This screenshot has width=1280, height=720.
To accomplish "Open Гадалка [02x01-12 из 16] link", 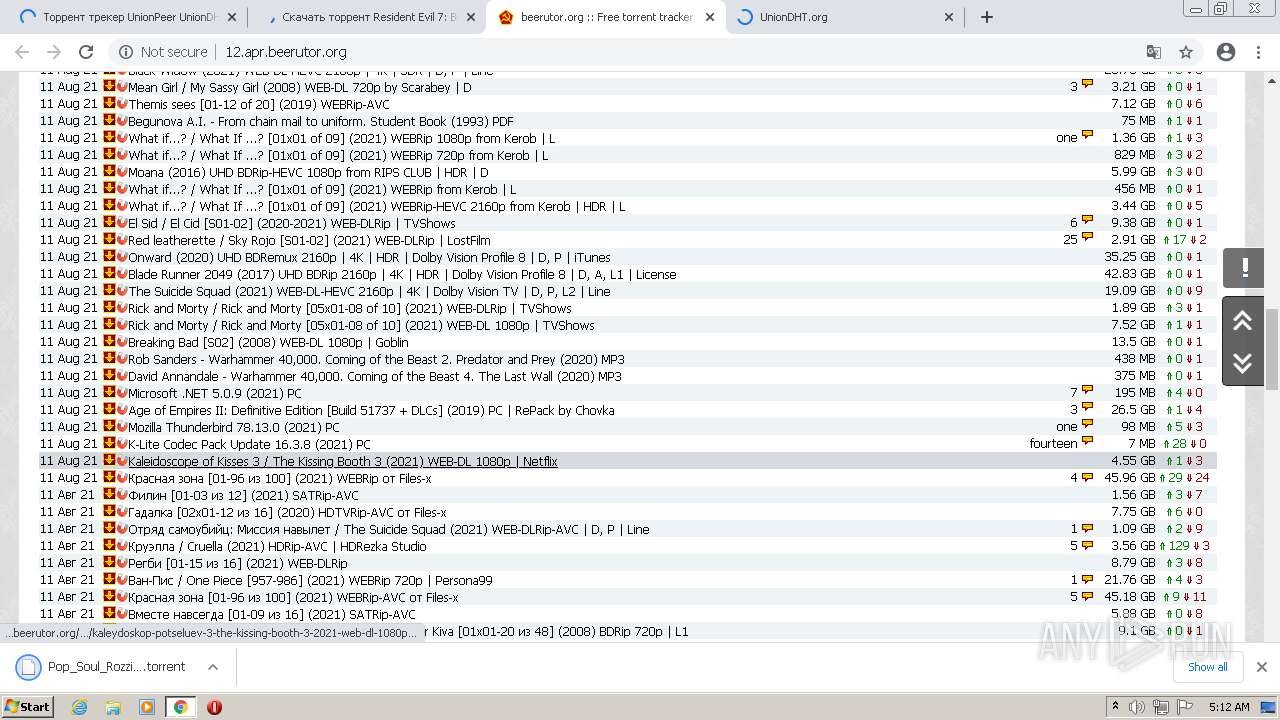I will [x=287, y=512].
